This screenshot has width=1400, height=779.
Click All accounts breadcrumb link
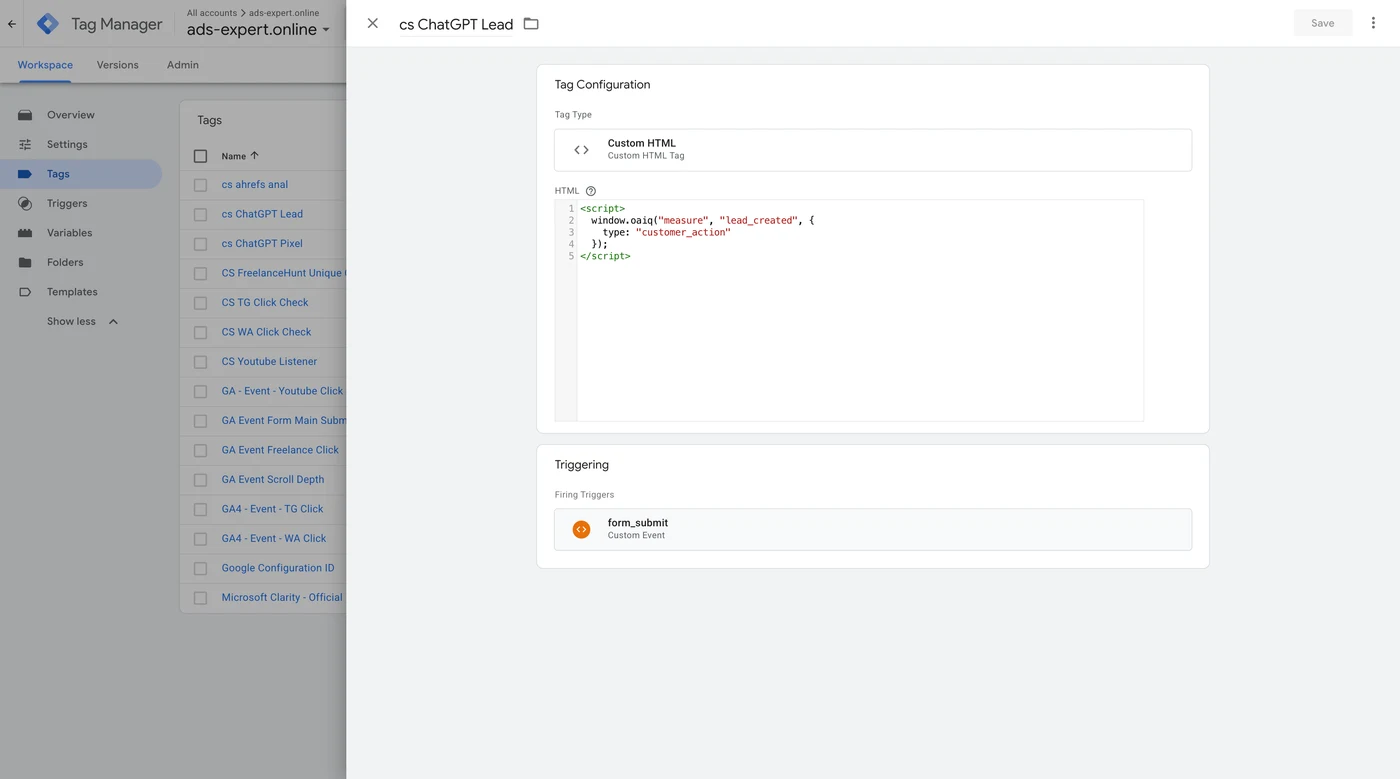tap(211, 13)
